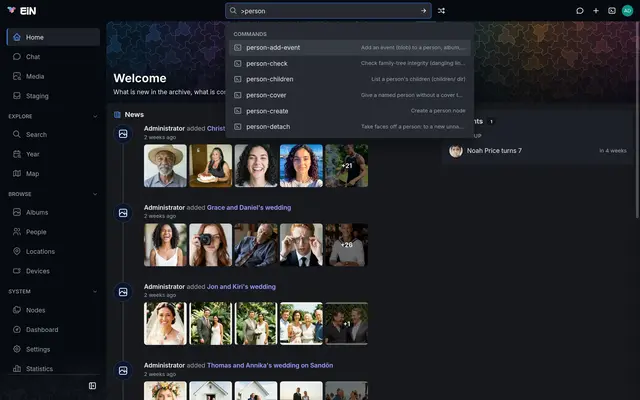This screenshot has height=400, width=640.
Task: Click the Thomas and Annika's wedding timeline icon
Action: [123, 371]
